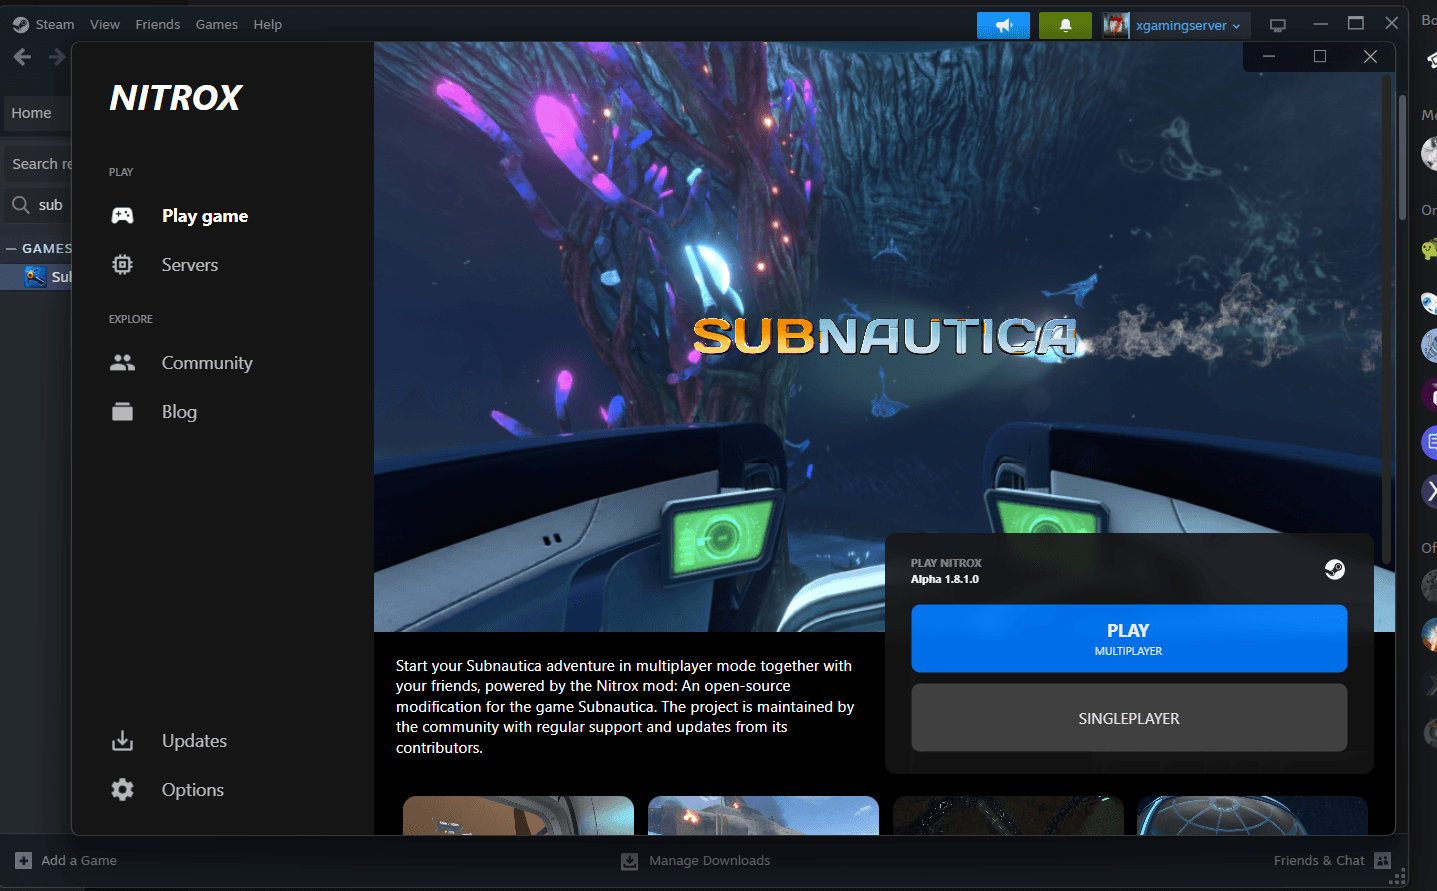The height and width of the screenshot is (891, 1437).
Task: Open the Games menu in Steam
Action: [217, 24]
